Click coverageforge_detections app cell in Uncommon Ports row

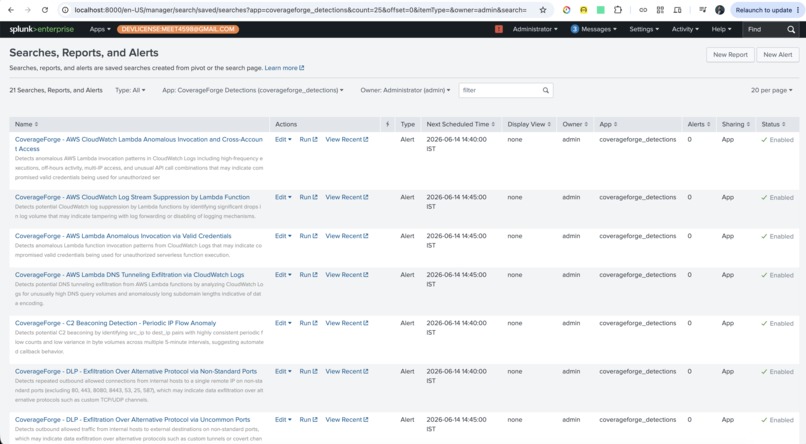637,420
